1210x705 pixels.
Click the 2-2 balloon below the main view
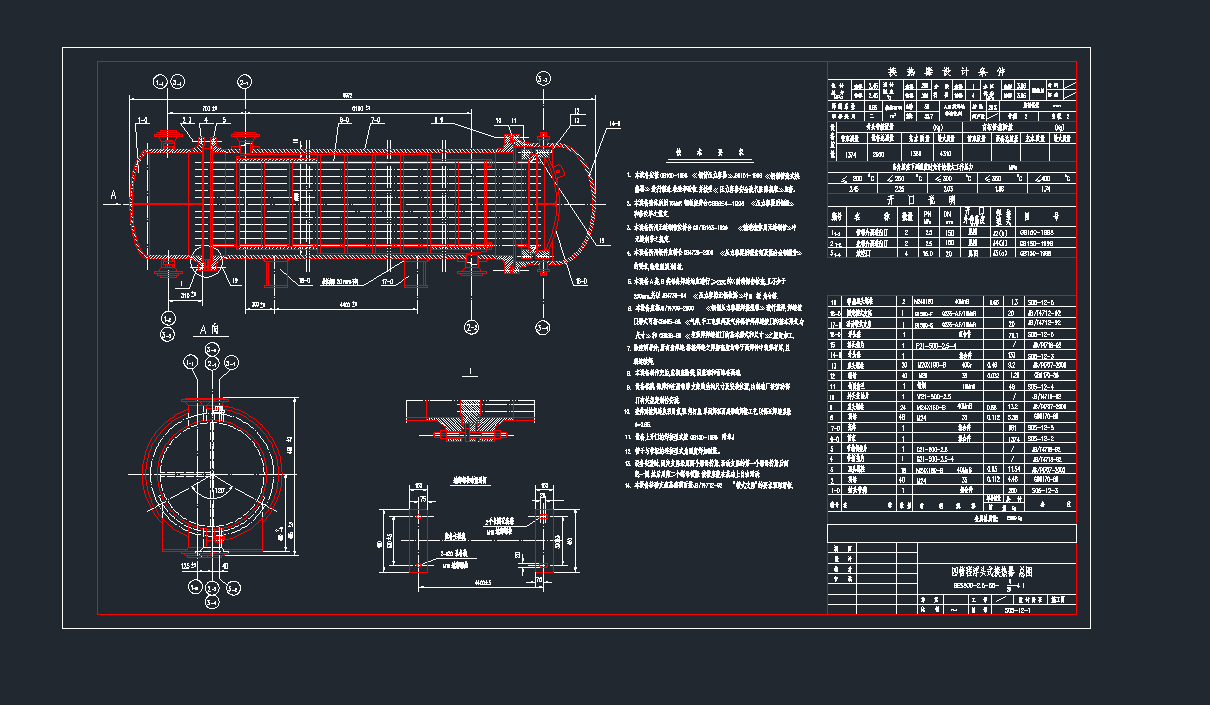(471, 326)
